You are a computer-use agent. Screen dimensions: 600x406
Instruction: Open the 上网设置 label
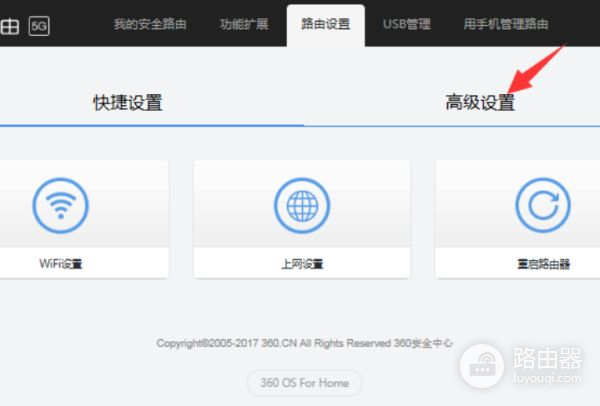302,264
